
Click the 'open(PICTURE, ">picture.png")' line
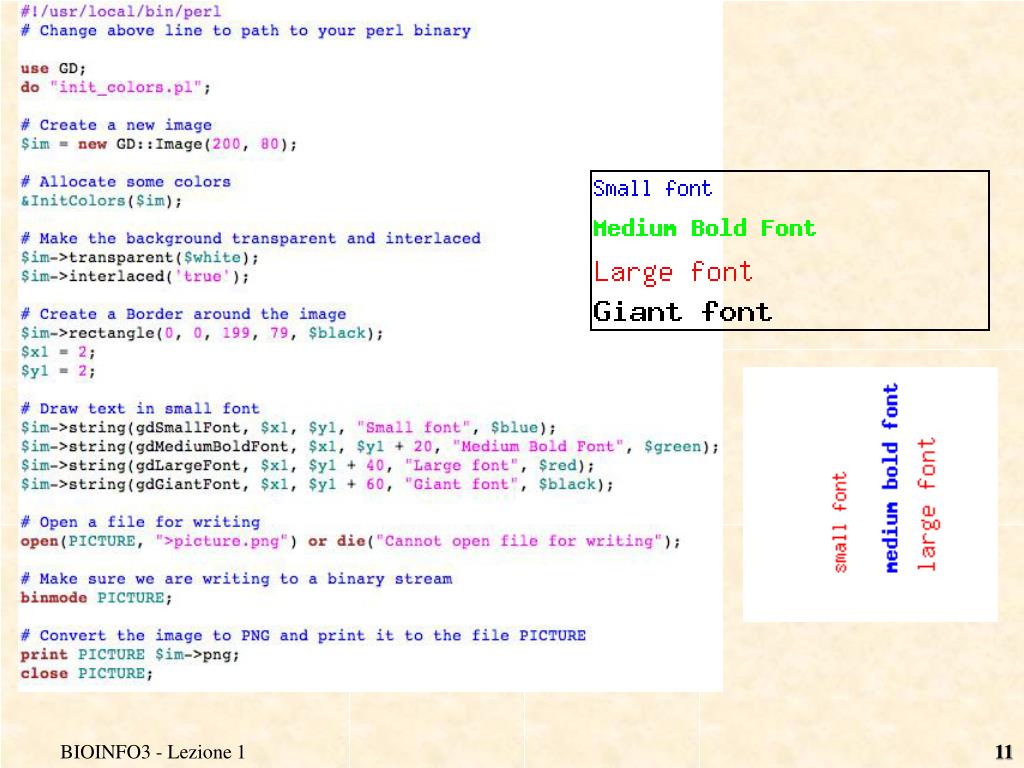[351, 541]
